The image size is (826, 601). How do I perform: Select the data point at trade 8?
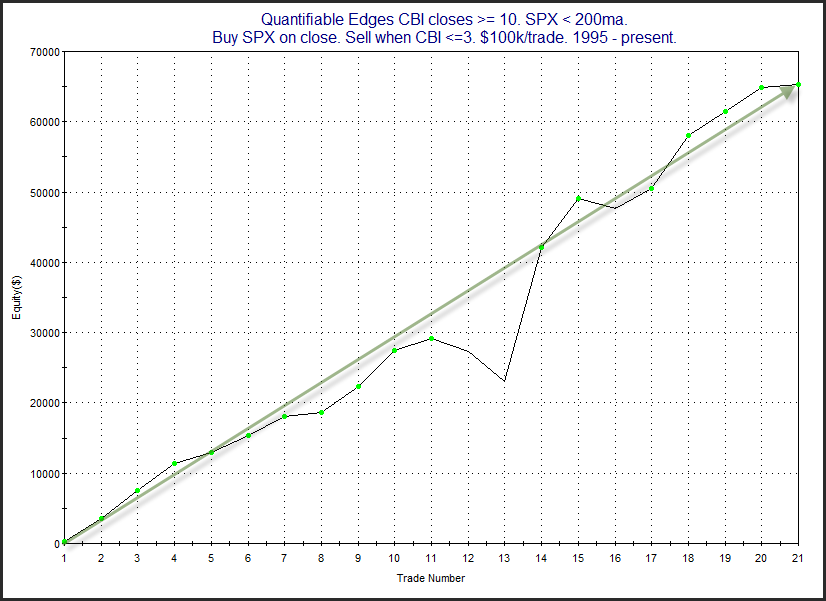(x=321, y=412)
